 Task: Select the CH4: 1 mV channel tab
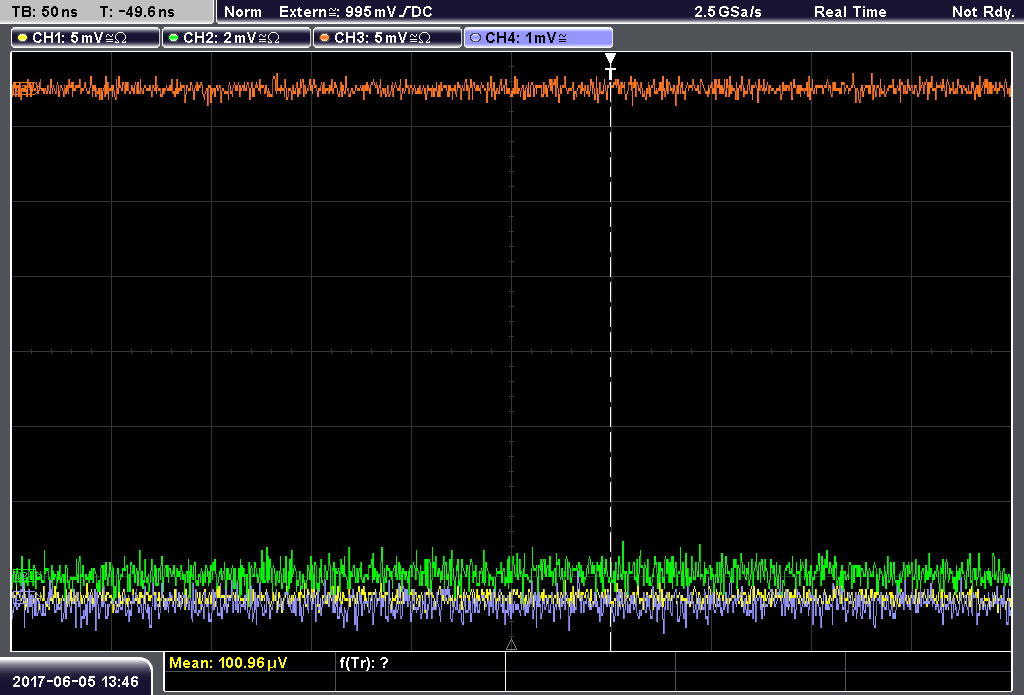coord(538,38)
